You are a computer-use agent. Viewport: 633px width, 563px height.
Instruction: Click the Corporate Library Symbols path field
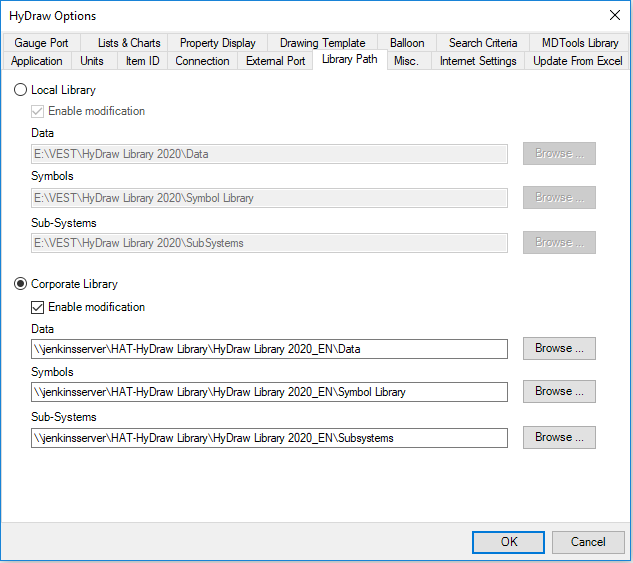[x=269, y=392]
